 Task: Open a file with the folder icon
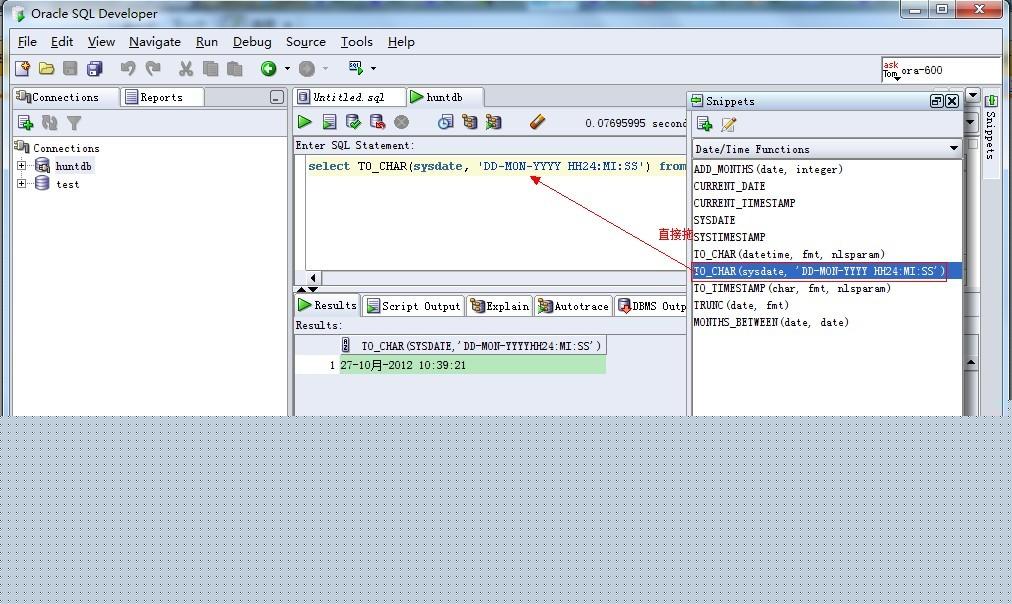coord(46,68)
